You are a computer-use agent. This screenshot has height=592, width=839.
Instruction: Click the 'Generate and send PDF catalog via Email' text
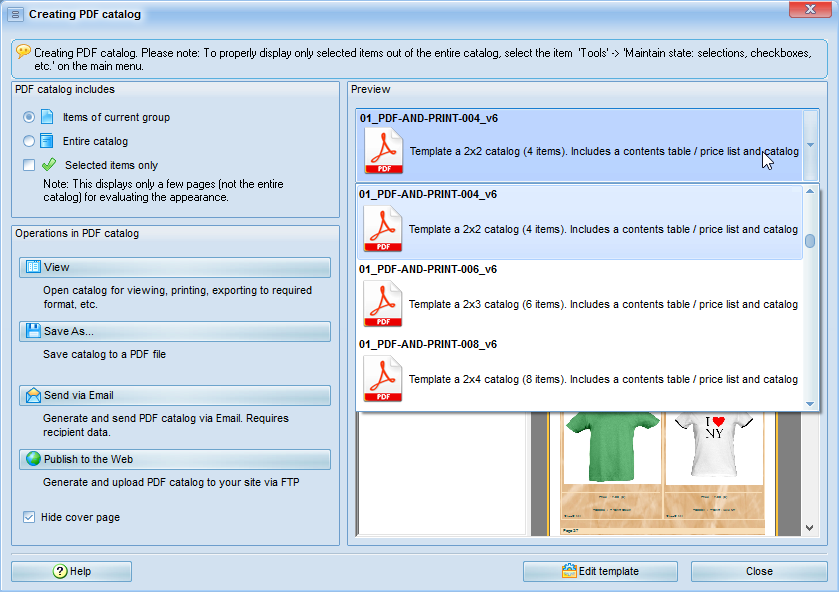pos(166,425)
